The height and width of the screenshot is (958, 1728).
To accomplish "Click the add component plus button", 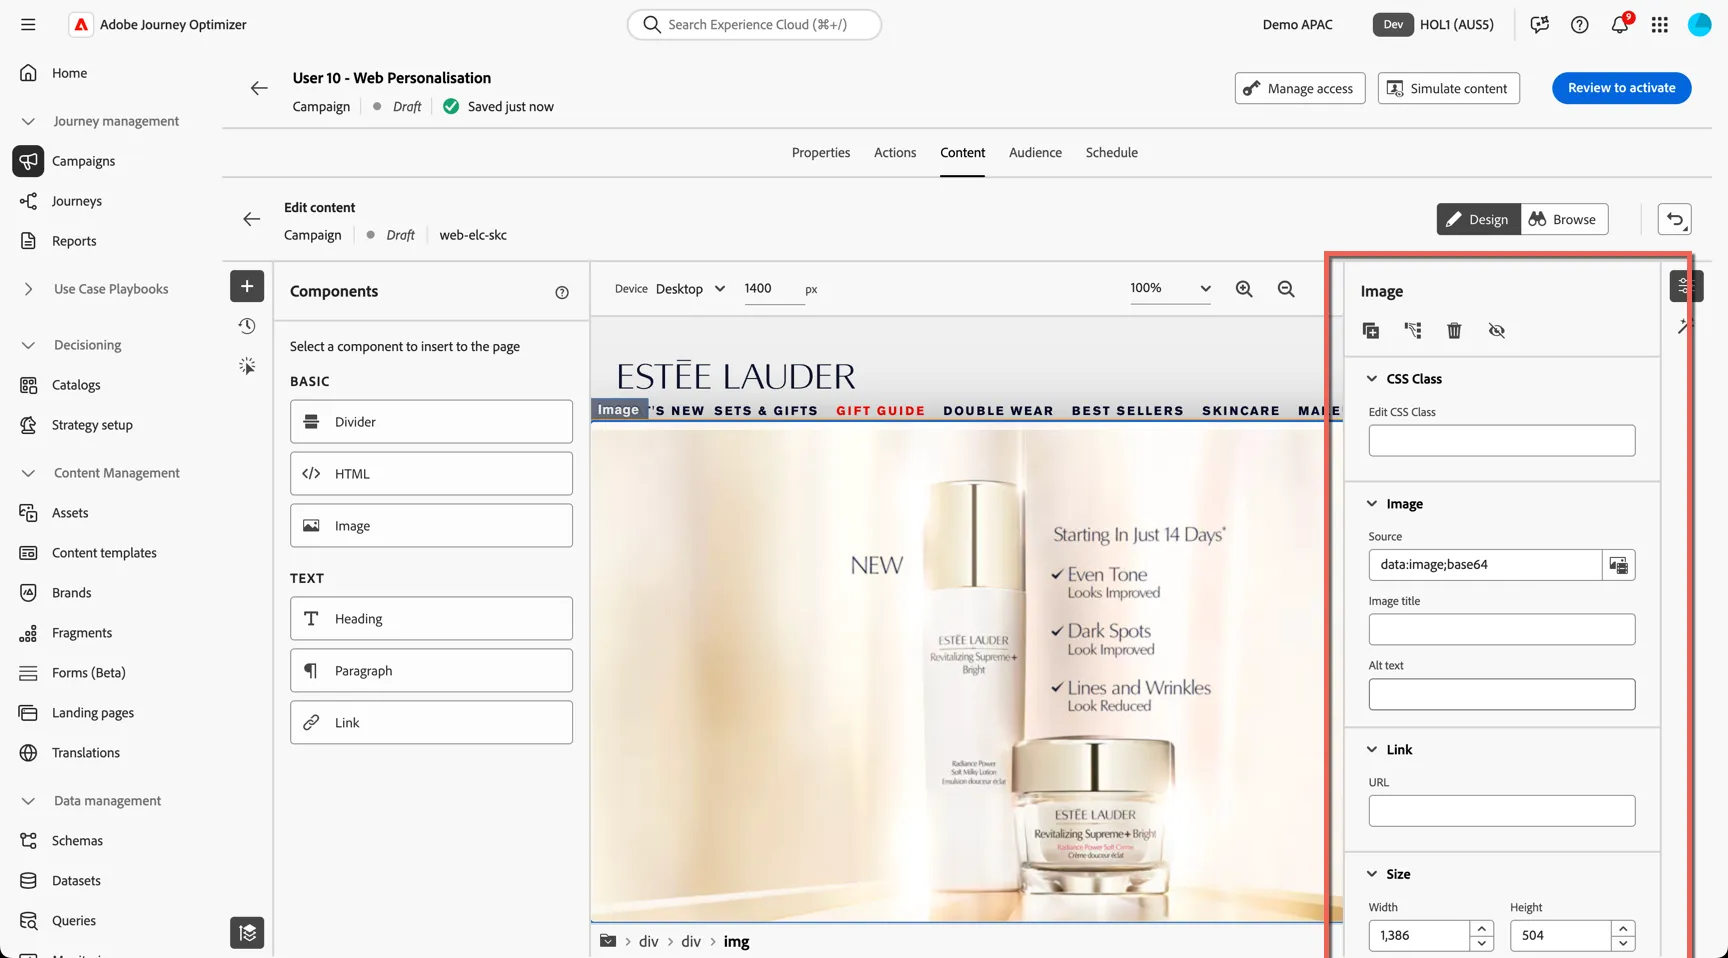I will 247,286.
